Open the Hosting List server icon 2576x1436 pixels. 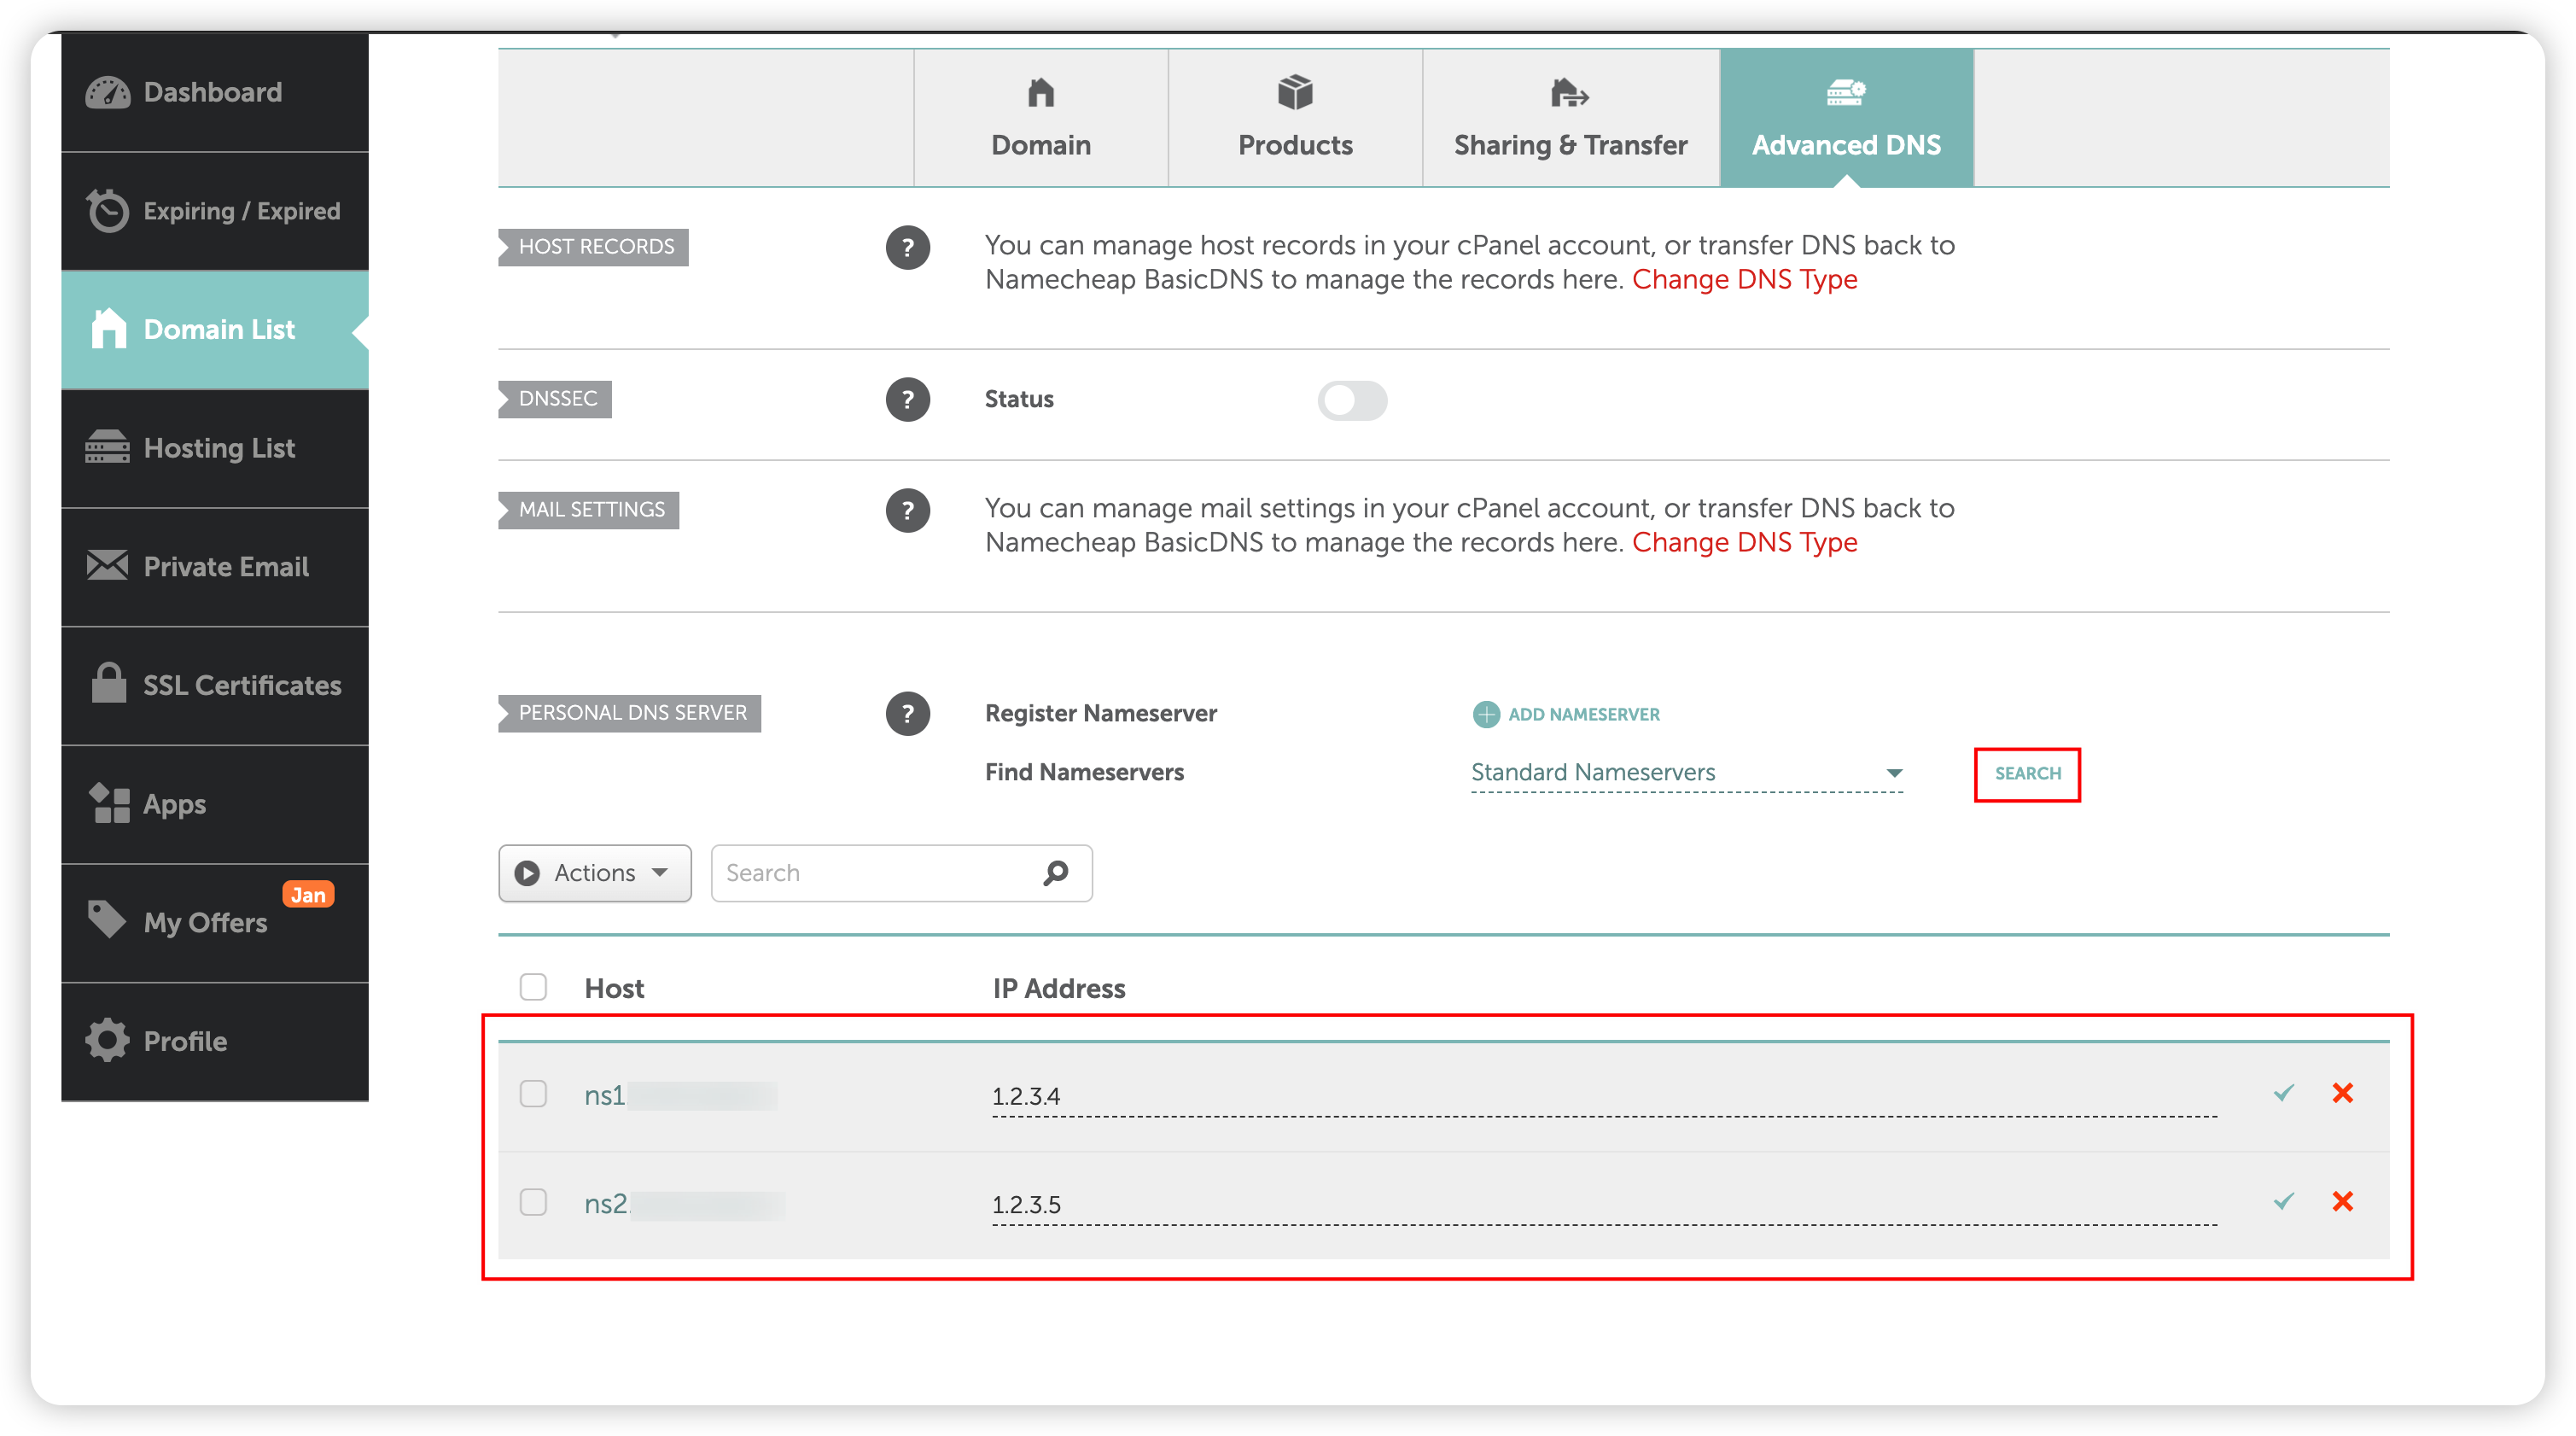coord(107,447)
